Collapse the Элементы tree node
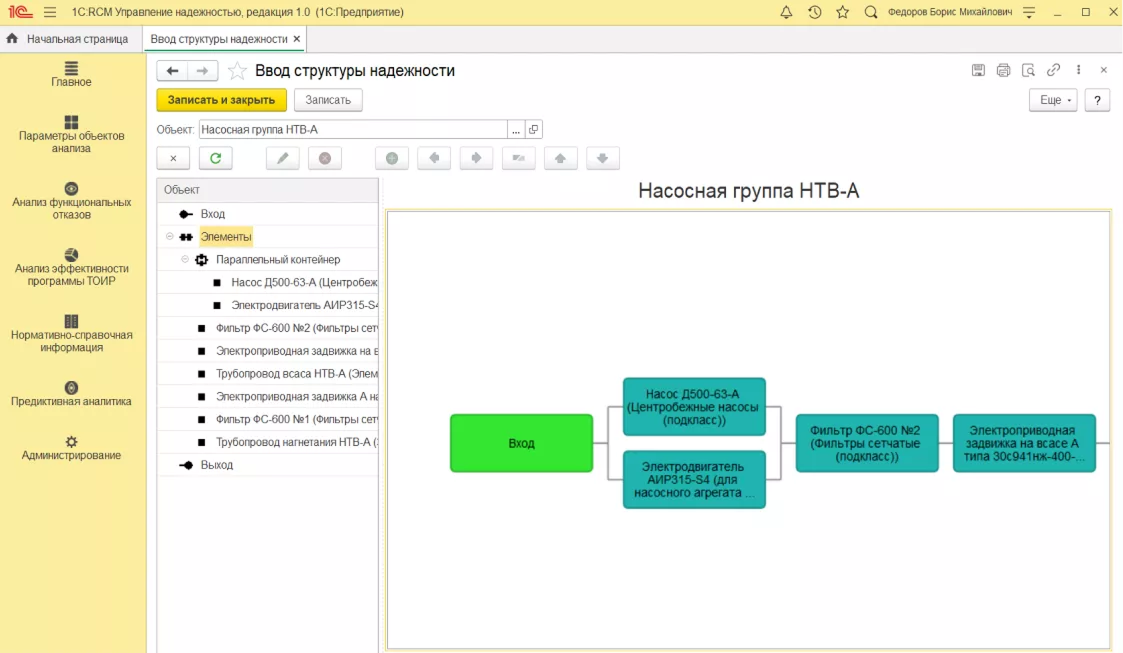 (x=170, y=236)
